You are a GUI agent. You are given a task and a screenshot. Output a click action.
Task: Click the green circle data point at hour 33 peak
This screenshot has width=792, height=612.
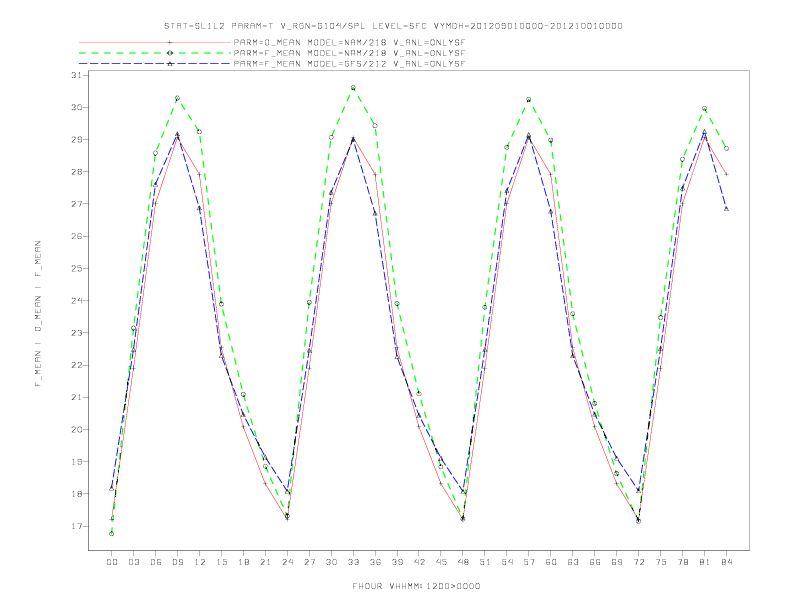pyautogui.click(x=353, y=88)
